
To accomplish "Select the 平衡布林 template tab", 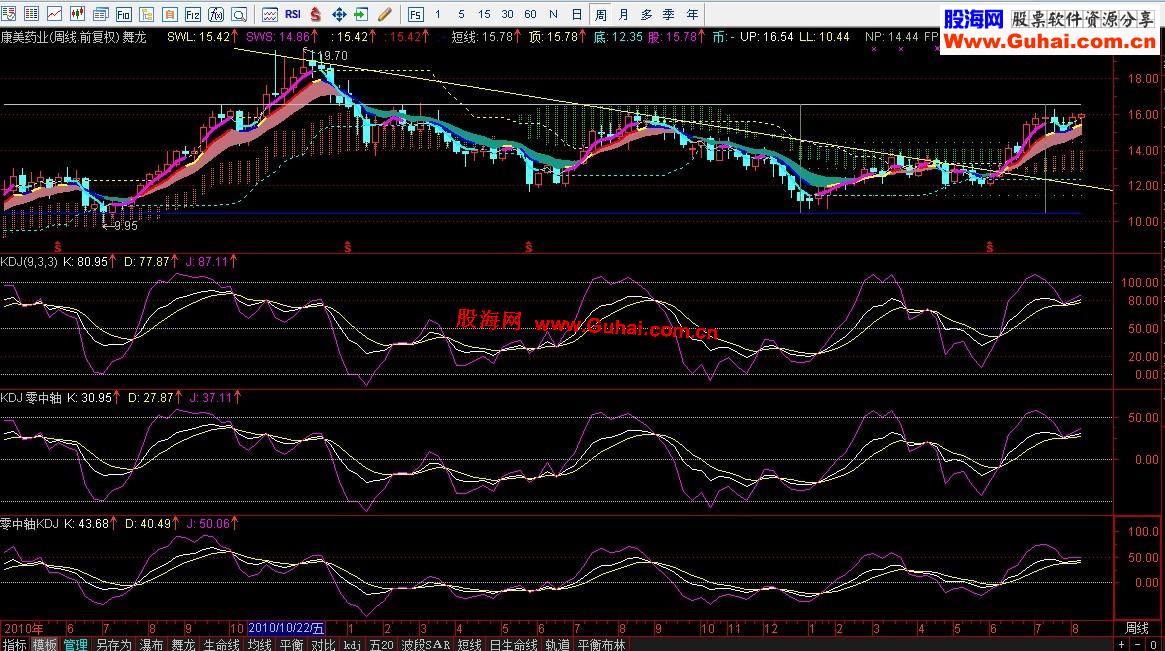I will 602,644.
